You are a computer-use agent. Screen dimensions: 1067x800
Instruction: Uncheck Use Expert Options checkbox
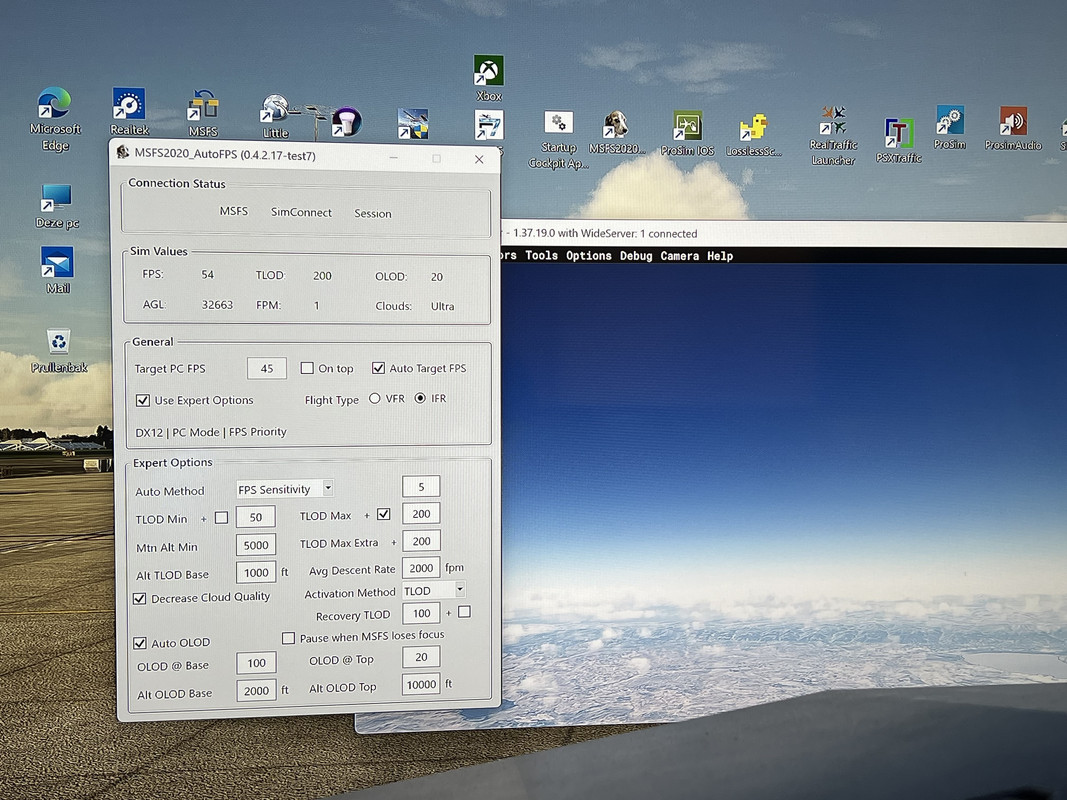[x=143, y=400]
